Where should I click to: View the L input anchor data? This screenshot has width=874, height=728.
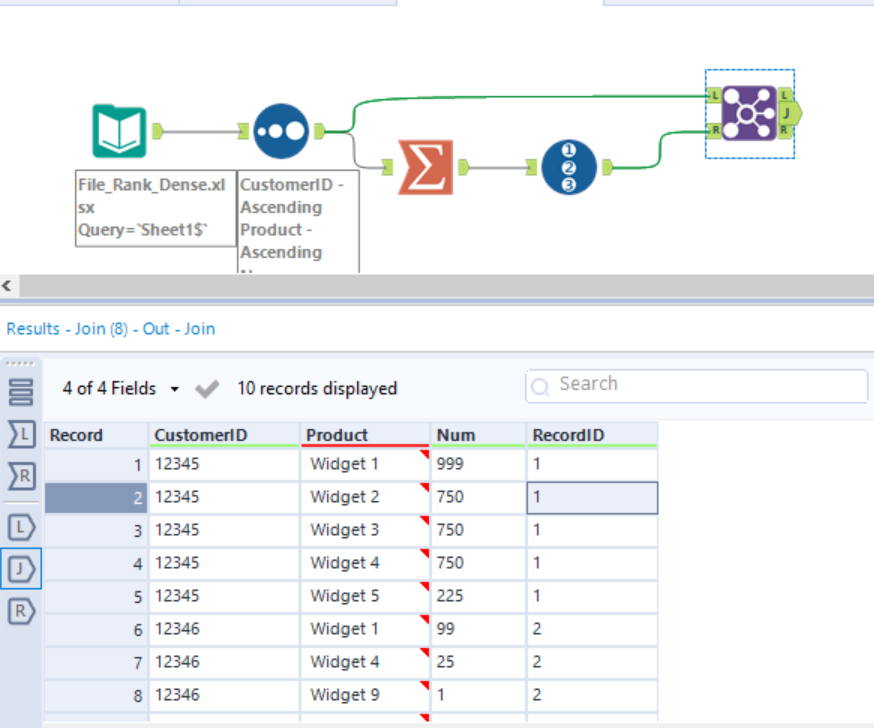[21, 434]
